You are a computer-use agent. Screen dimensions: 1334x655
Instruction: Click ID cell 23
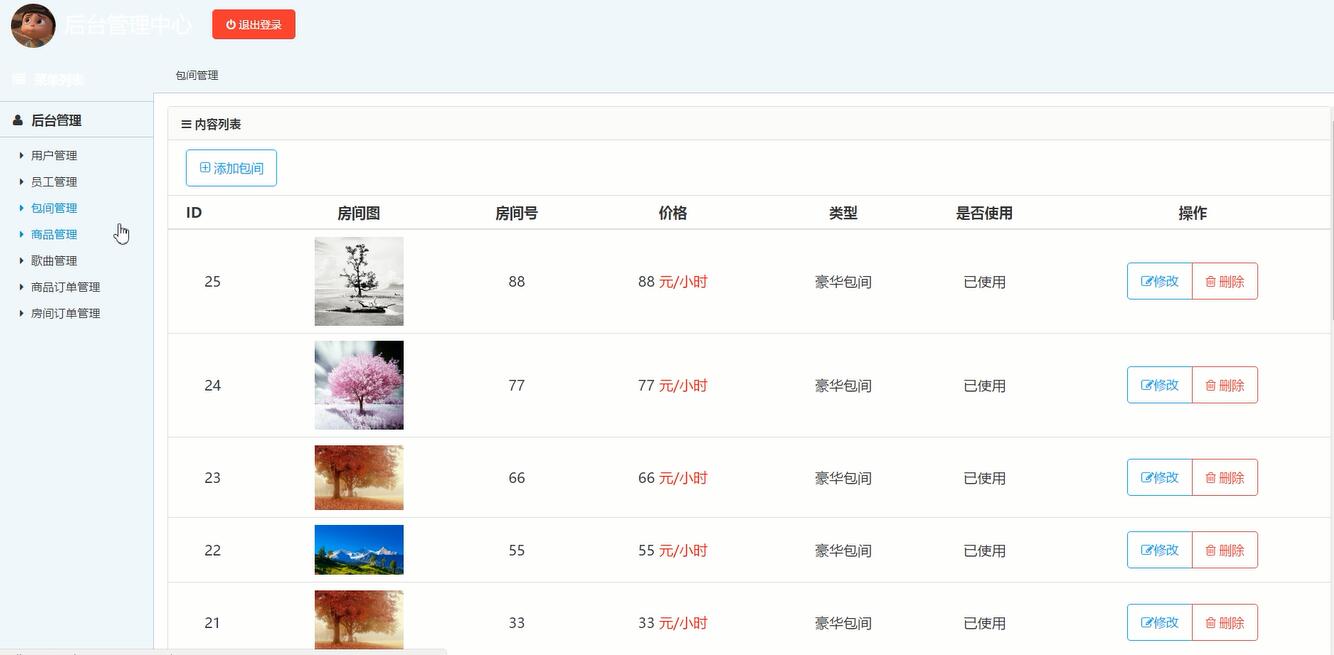[x=213, y=478]
